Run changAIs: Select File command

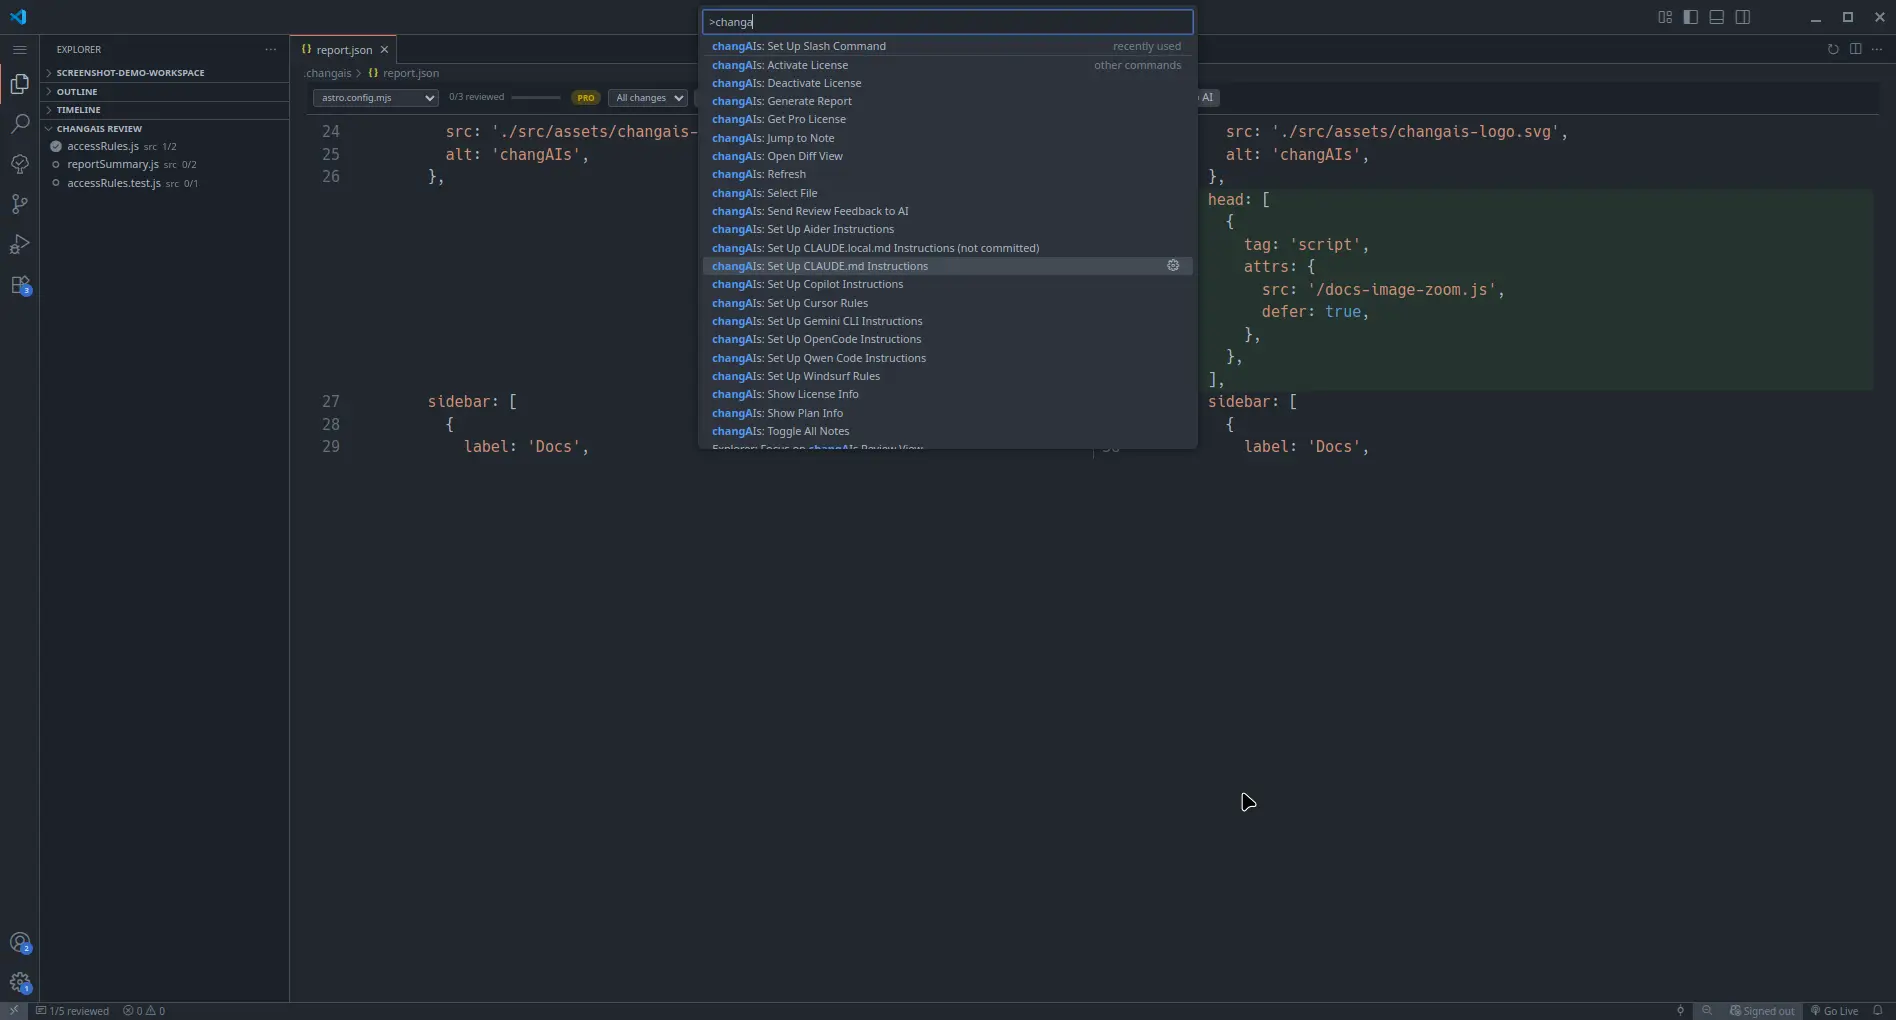tap(947, 193)
